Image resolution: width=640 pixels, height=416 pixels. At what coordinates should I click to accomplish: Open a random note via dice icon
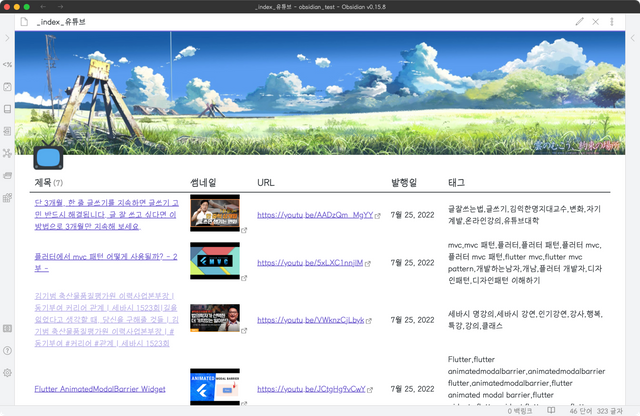(x=7, y=87)
